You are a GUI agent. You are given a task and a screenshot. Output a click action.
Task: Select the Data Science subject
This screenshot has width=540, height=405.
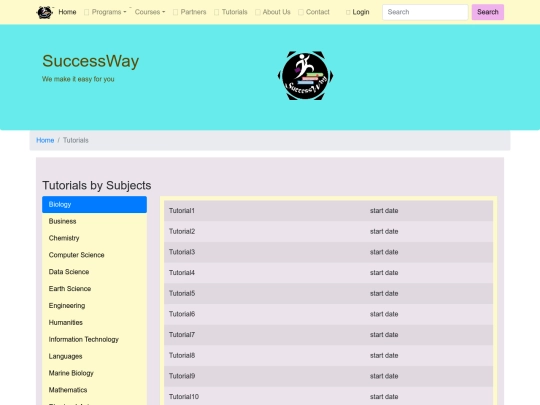(x=94, y=272)
